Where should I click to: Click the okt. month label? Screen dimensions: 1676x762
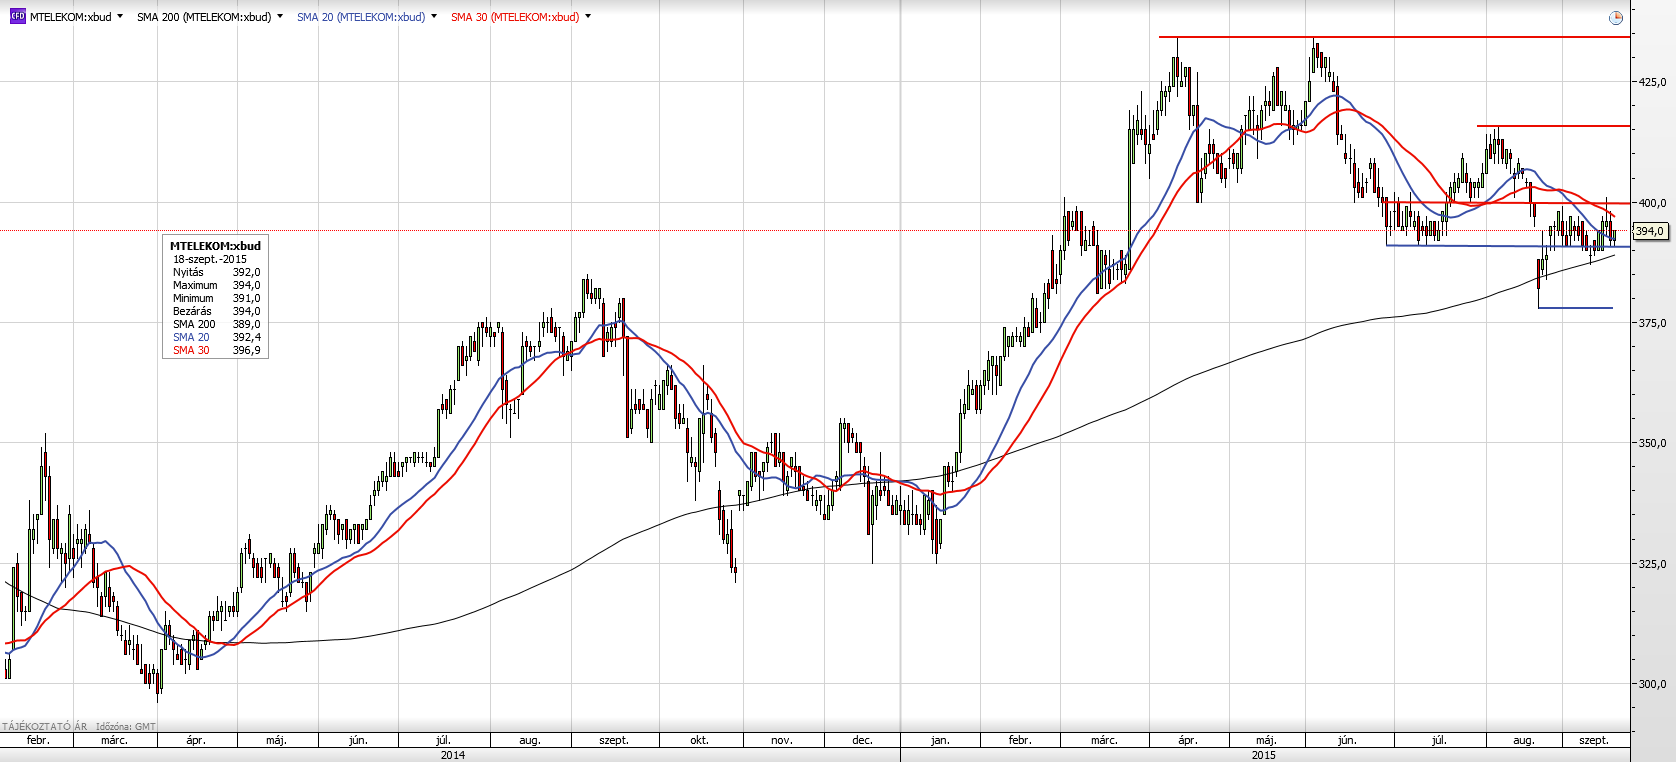(699, 740)
